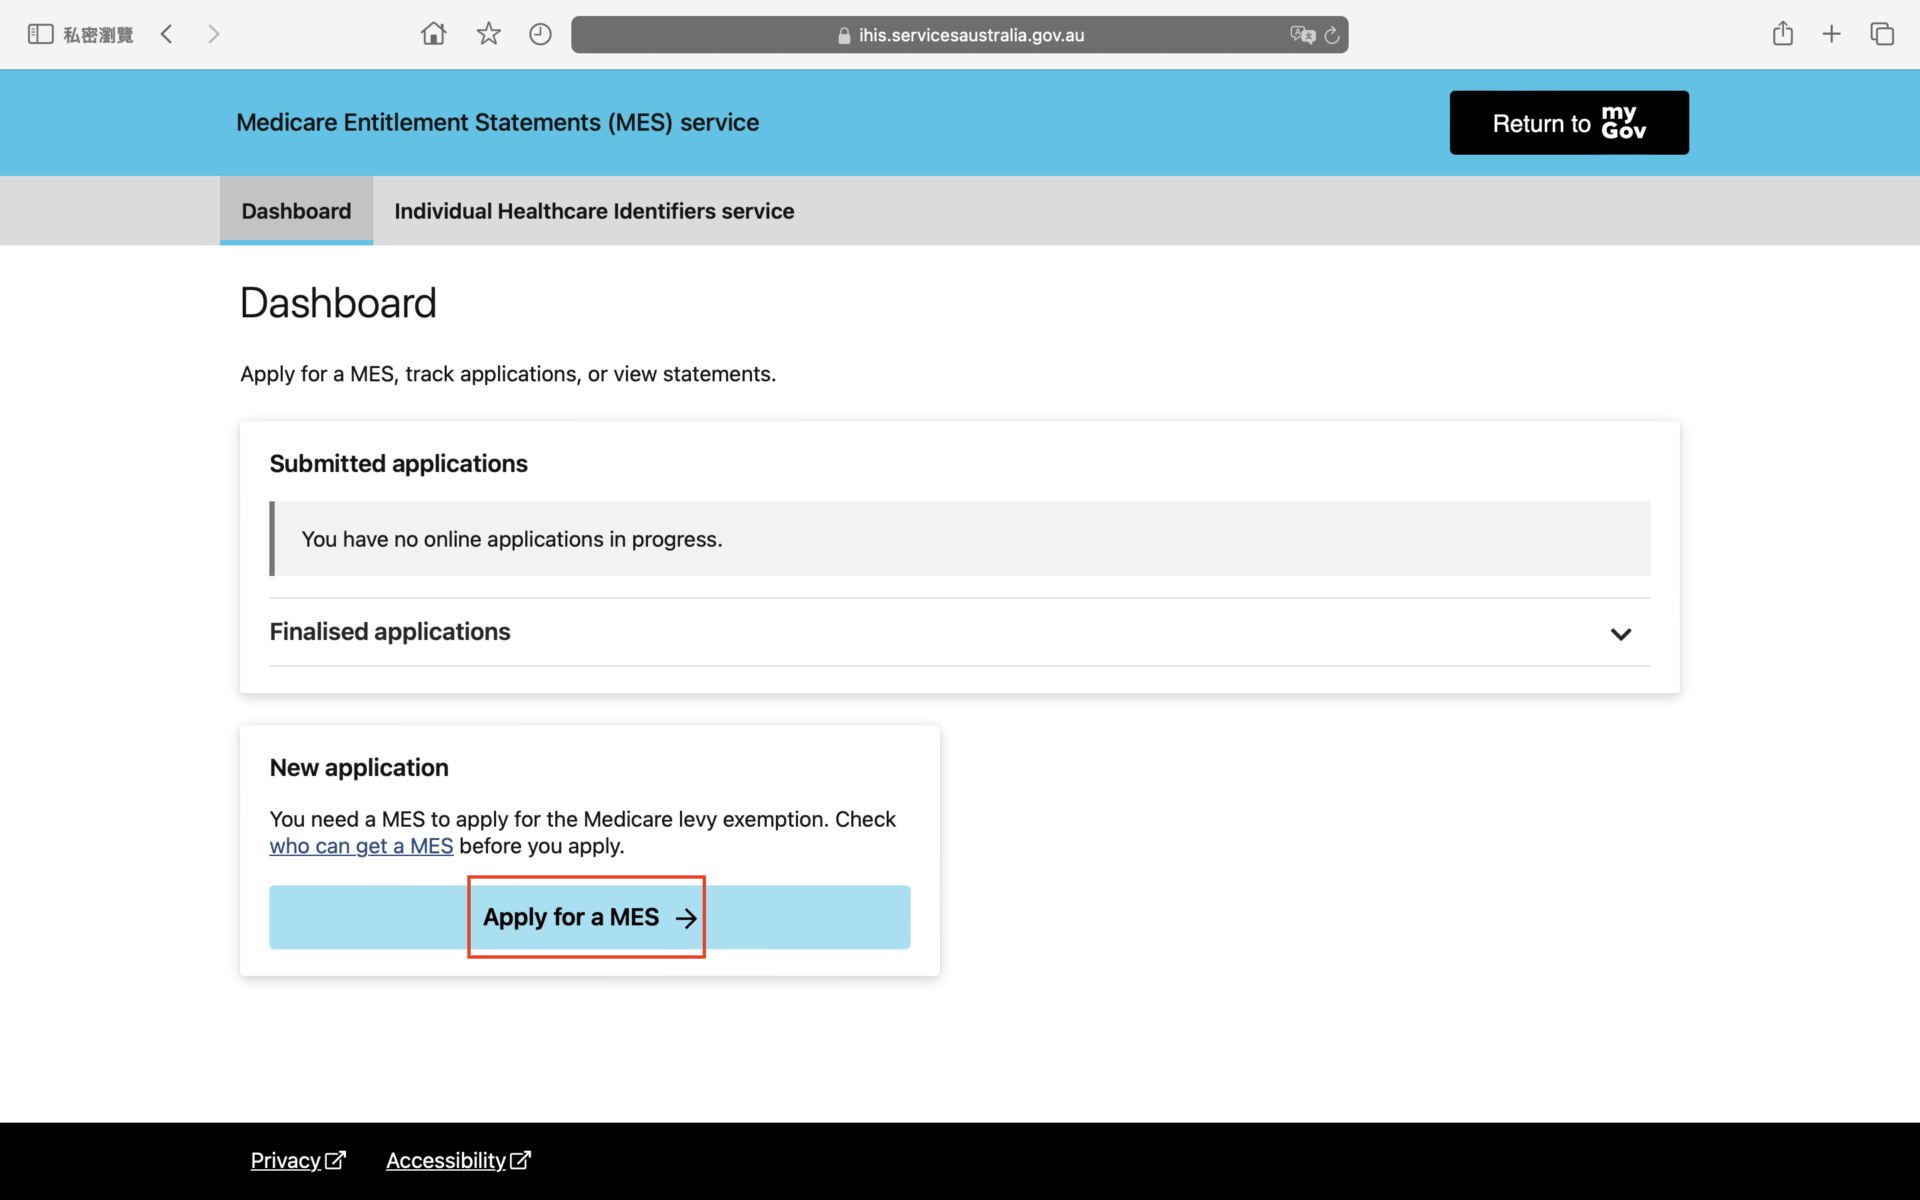Open the who can get a MES link
Screen dimensions: 1920x1200
click(x=361, y=846)
